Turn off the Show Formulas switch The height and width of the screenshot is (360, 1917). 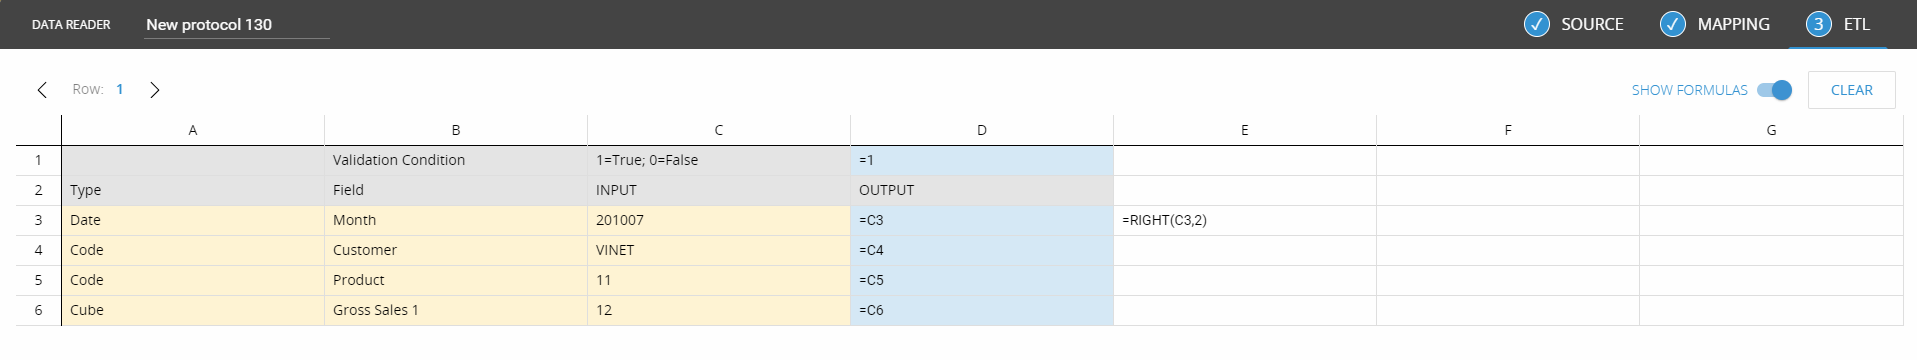click(x=1775, y=90)
